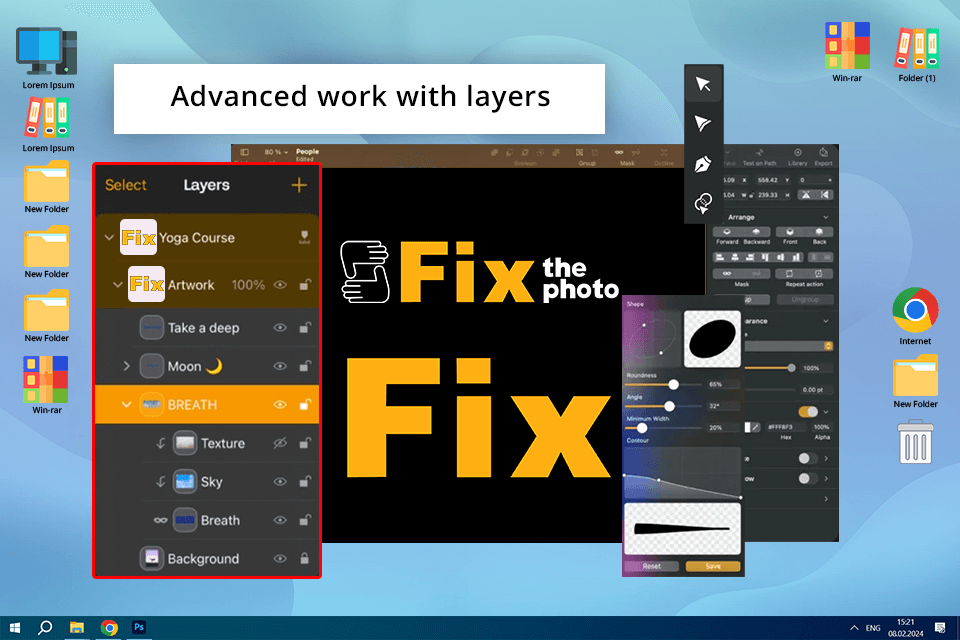960x640 pixels.
Task: Open the blend mode dropdown stepper
Action: [x=828, y=346]
